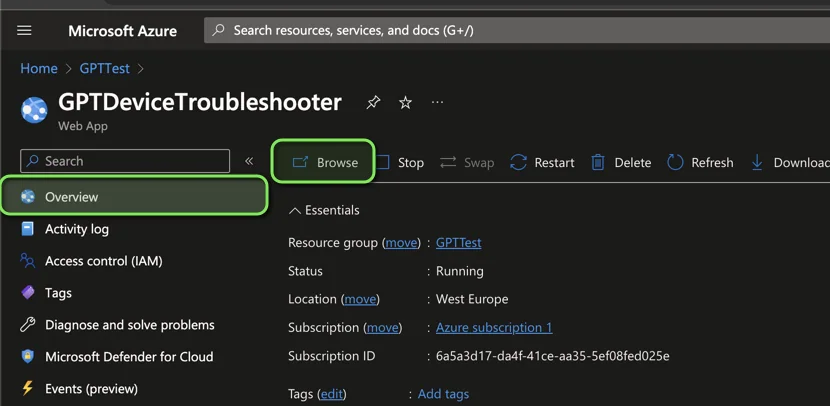Select Overview in the sidebar
The width and height of the screenshot is (830, 406).
pos(134,196)
